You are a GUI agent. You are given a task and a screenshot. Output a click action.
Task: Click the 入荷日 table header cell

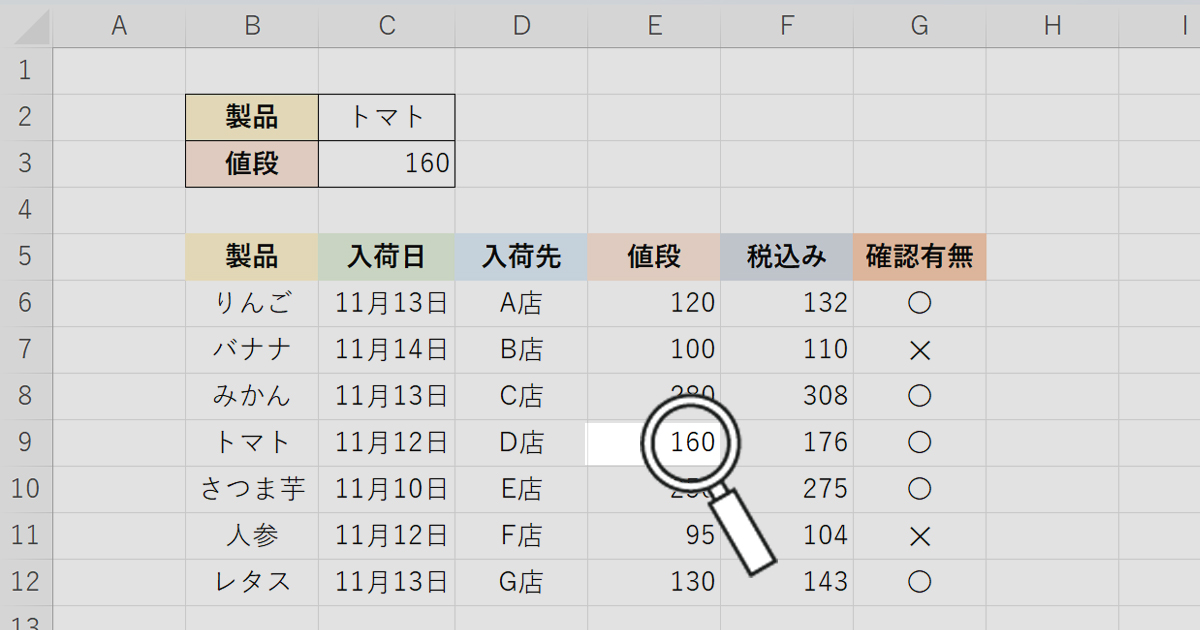387,257
